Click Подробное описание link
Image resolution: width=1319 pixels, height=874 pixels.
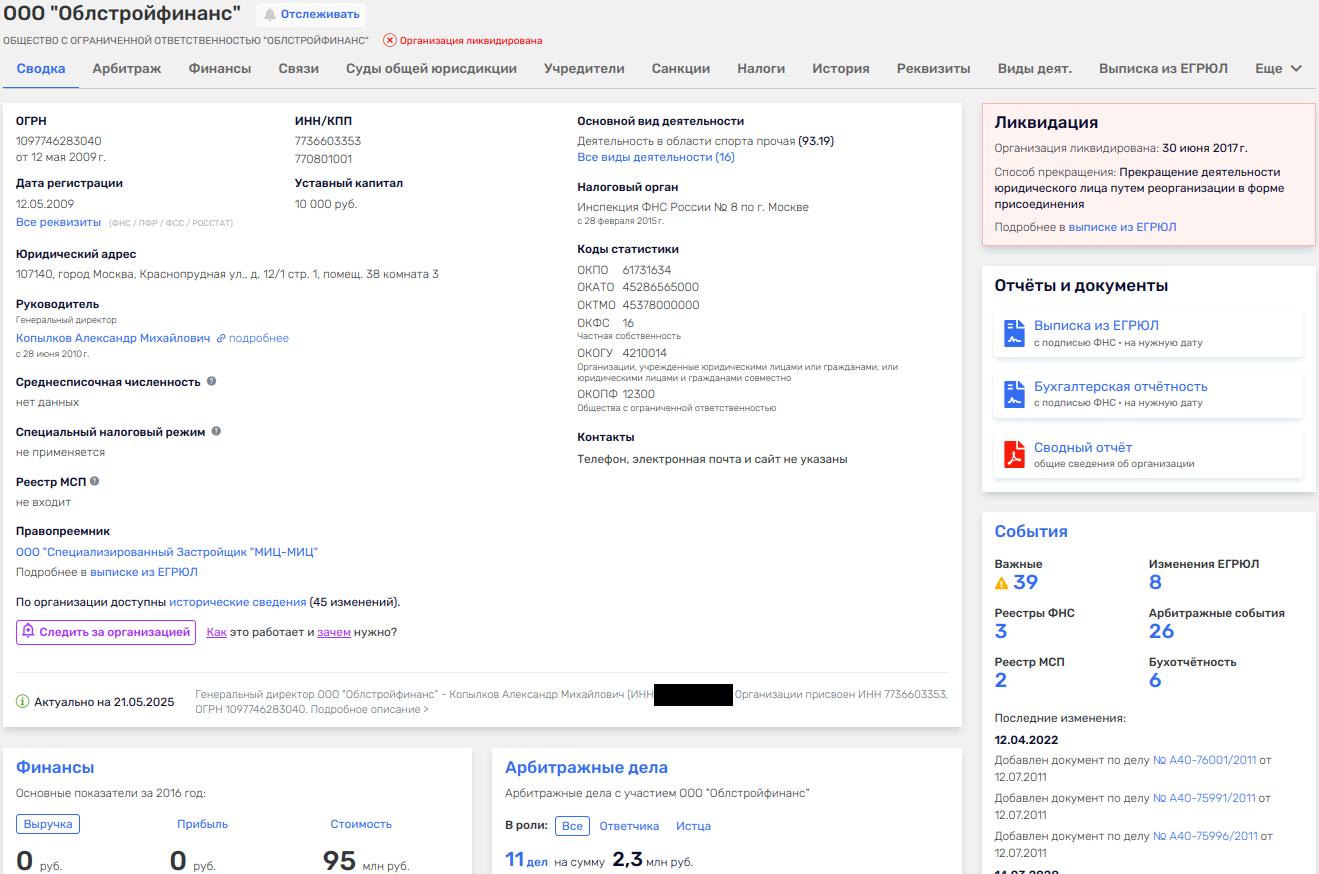[x=369, y=709]
